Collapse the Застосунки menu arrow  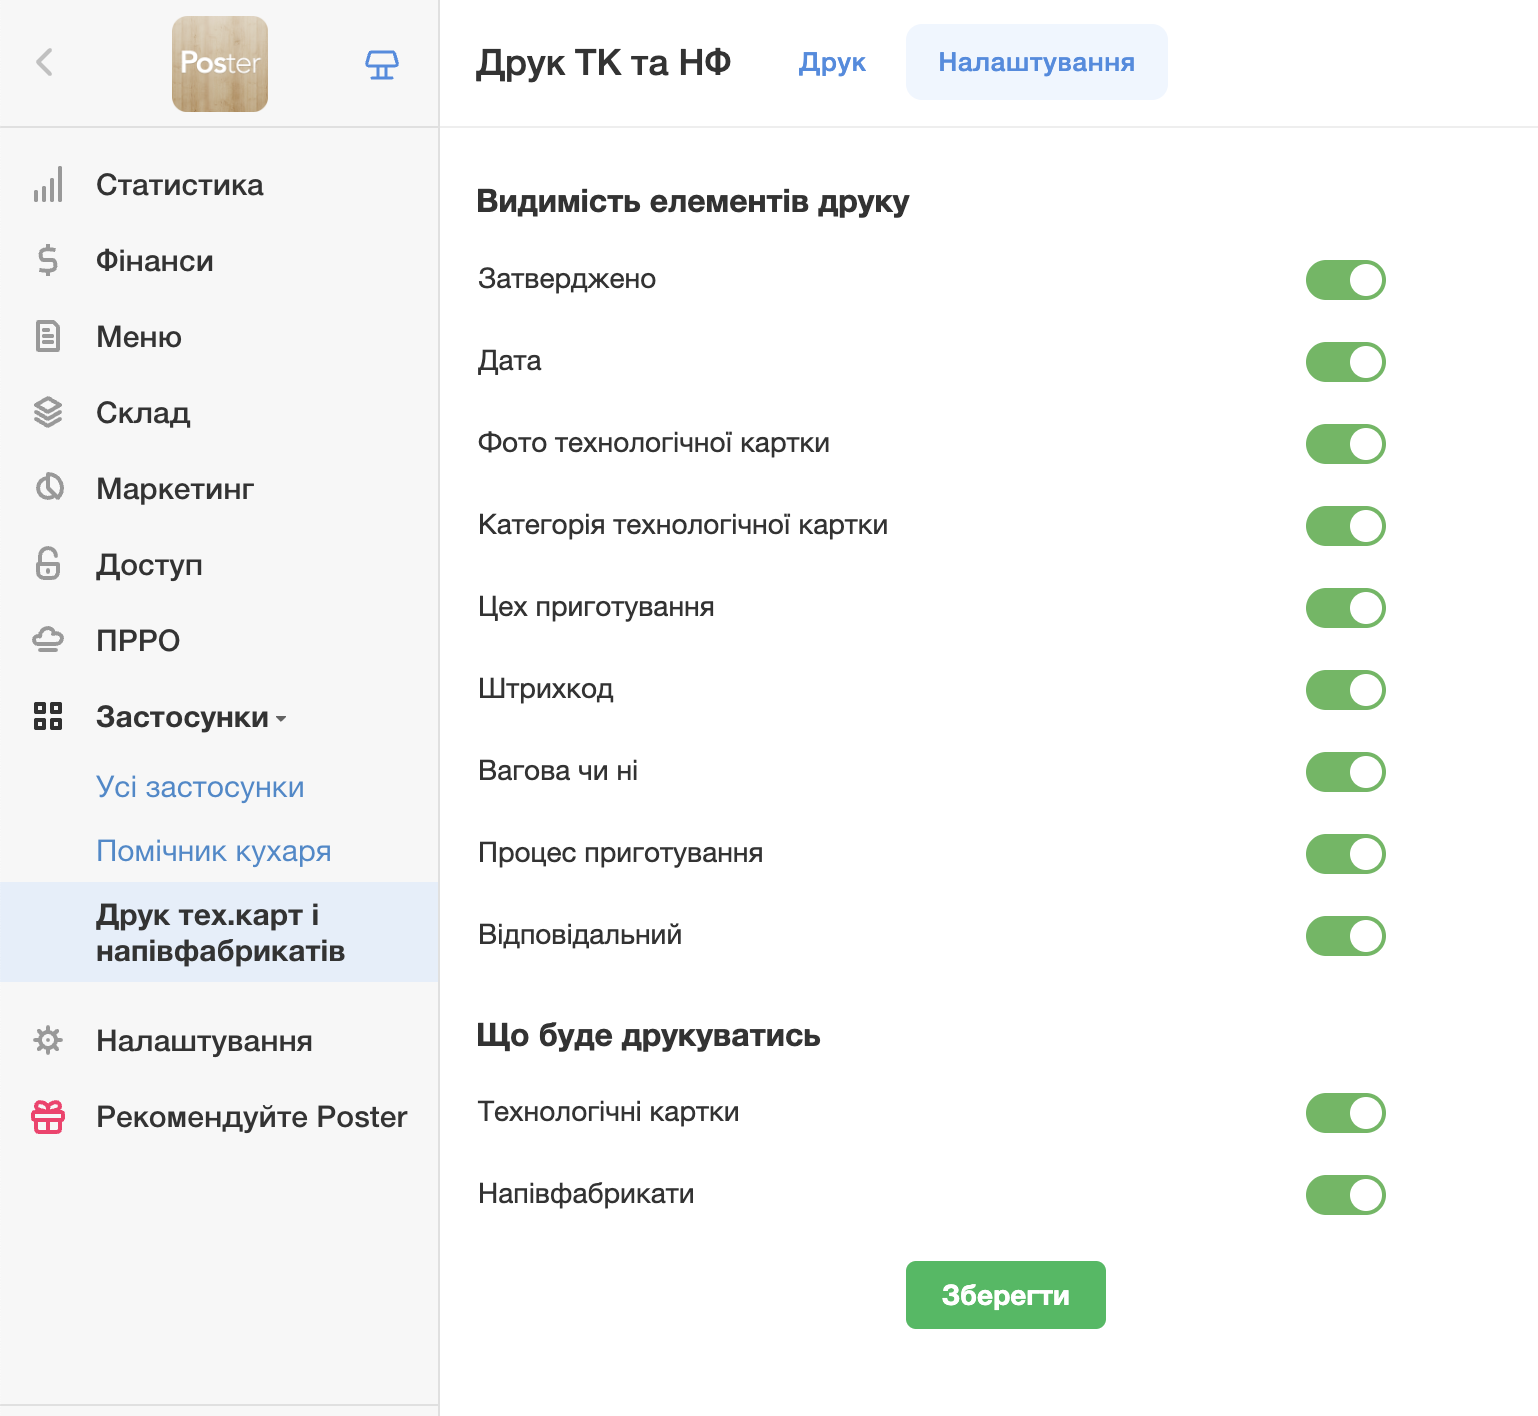coord(281,719)
